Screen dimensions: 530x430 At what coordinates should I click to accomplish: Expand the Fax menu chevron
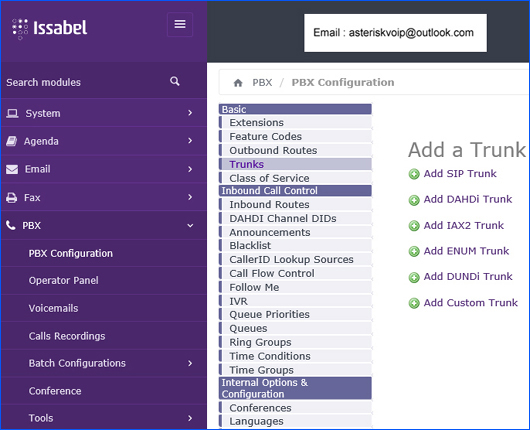(x=190, y=197)
